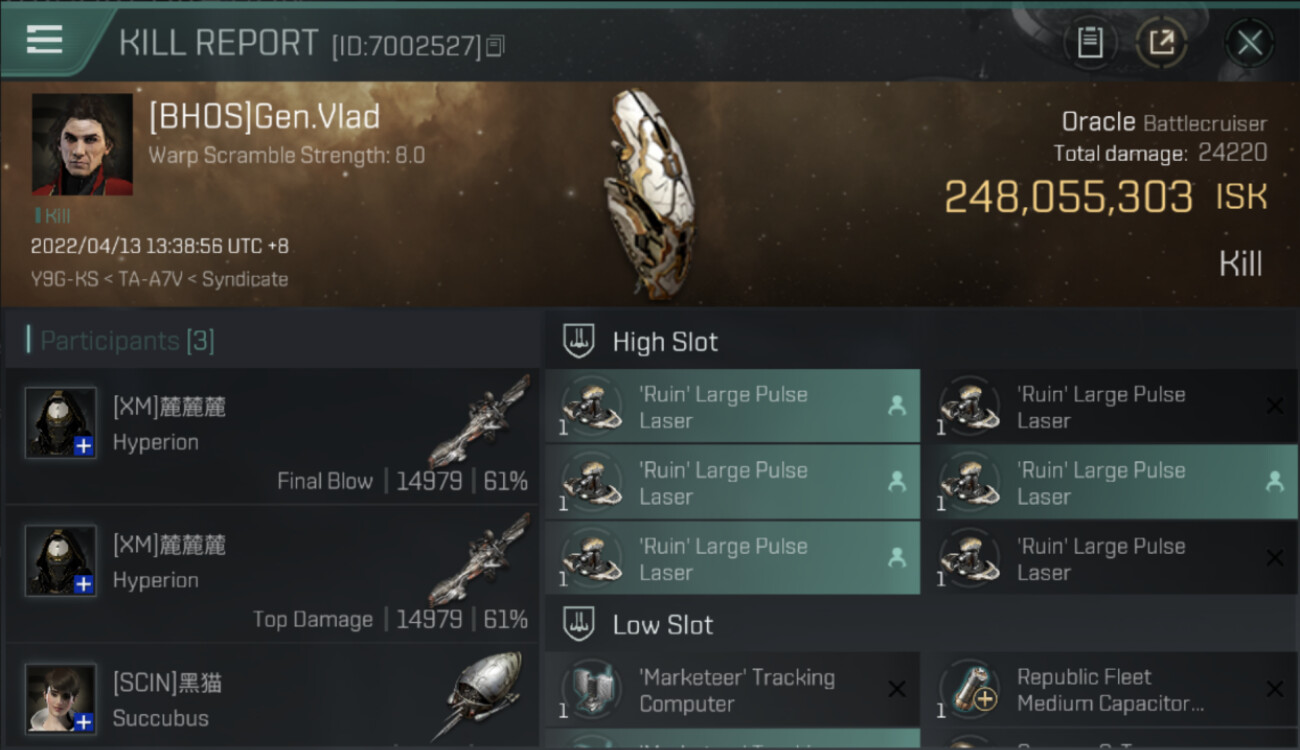Add the Succubus pilot as contact

(x=84, y=721)
